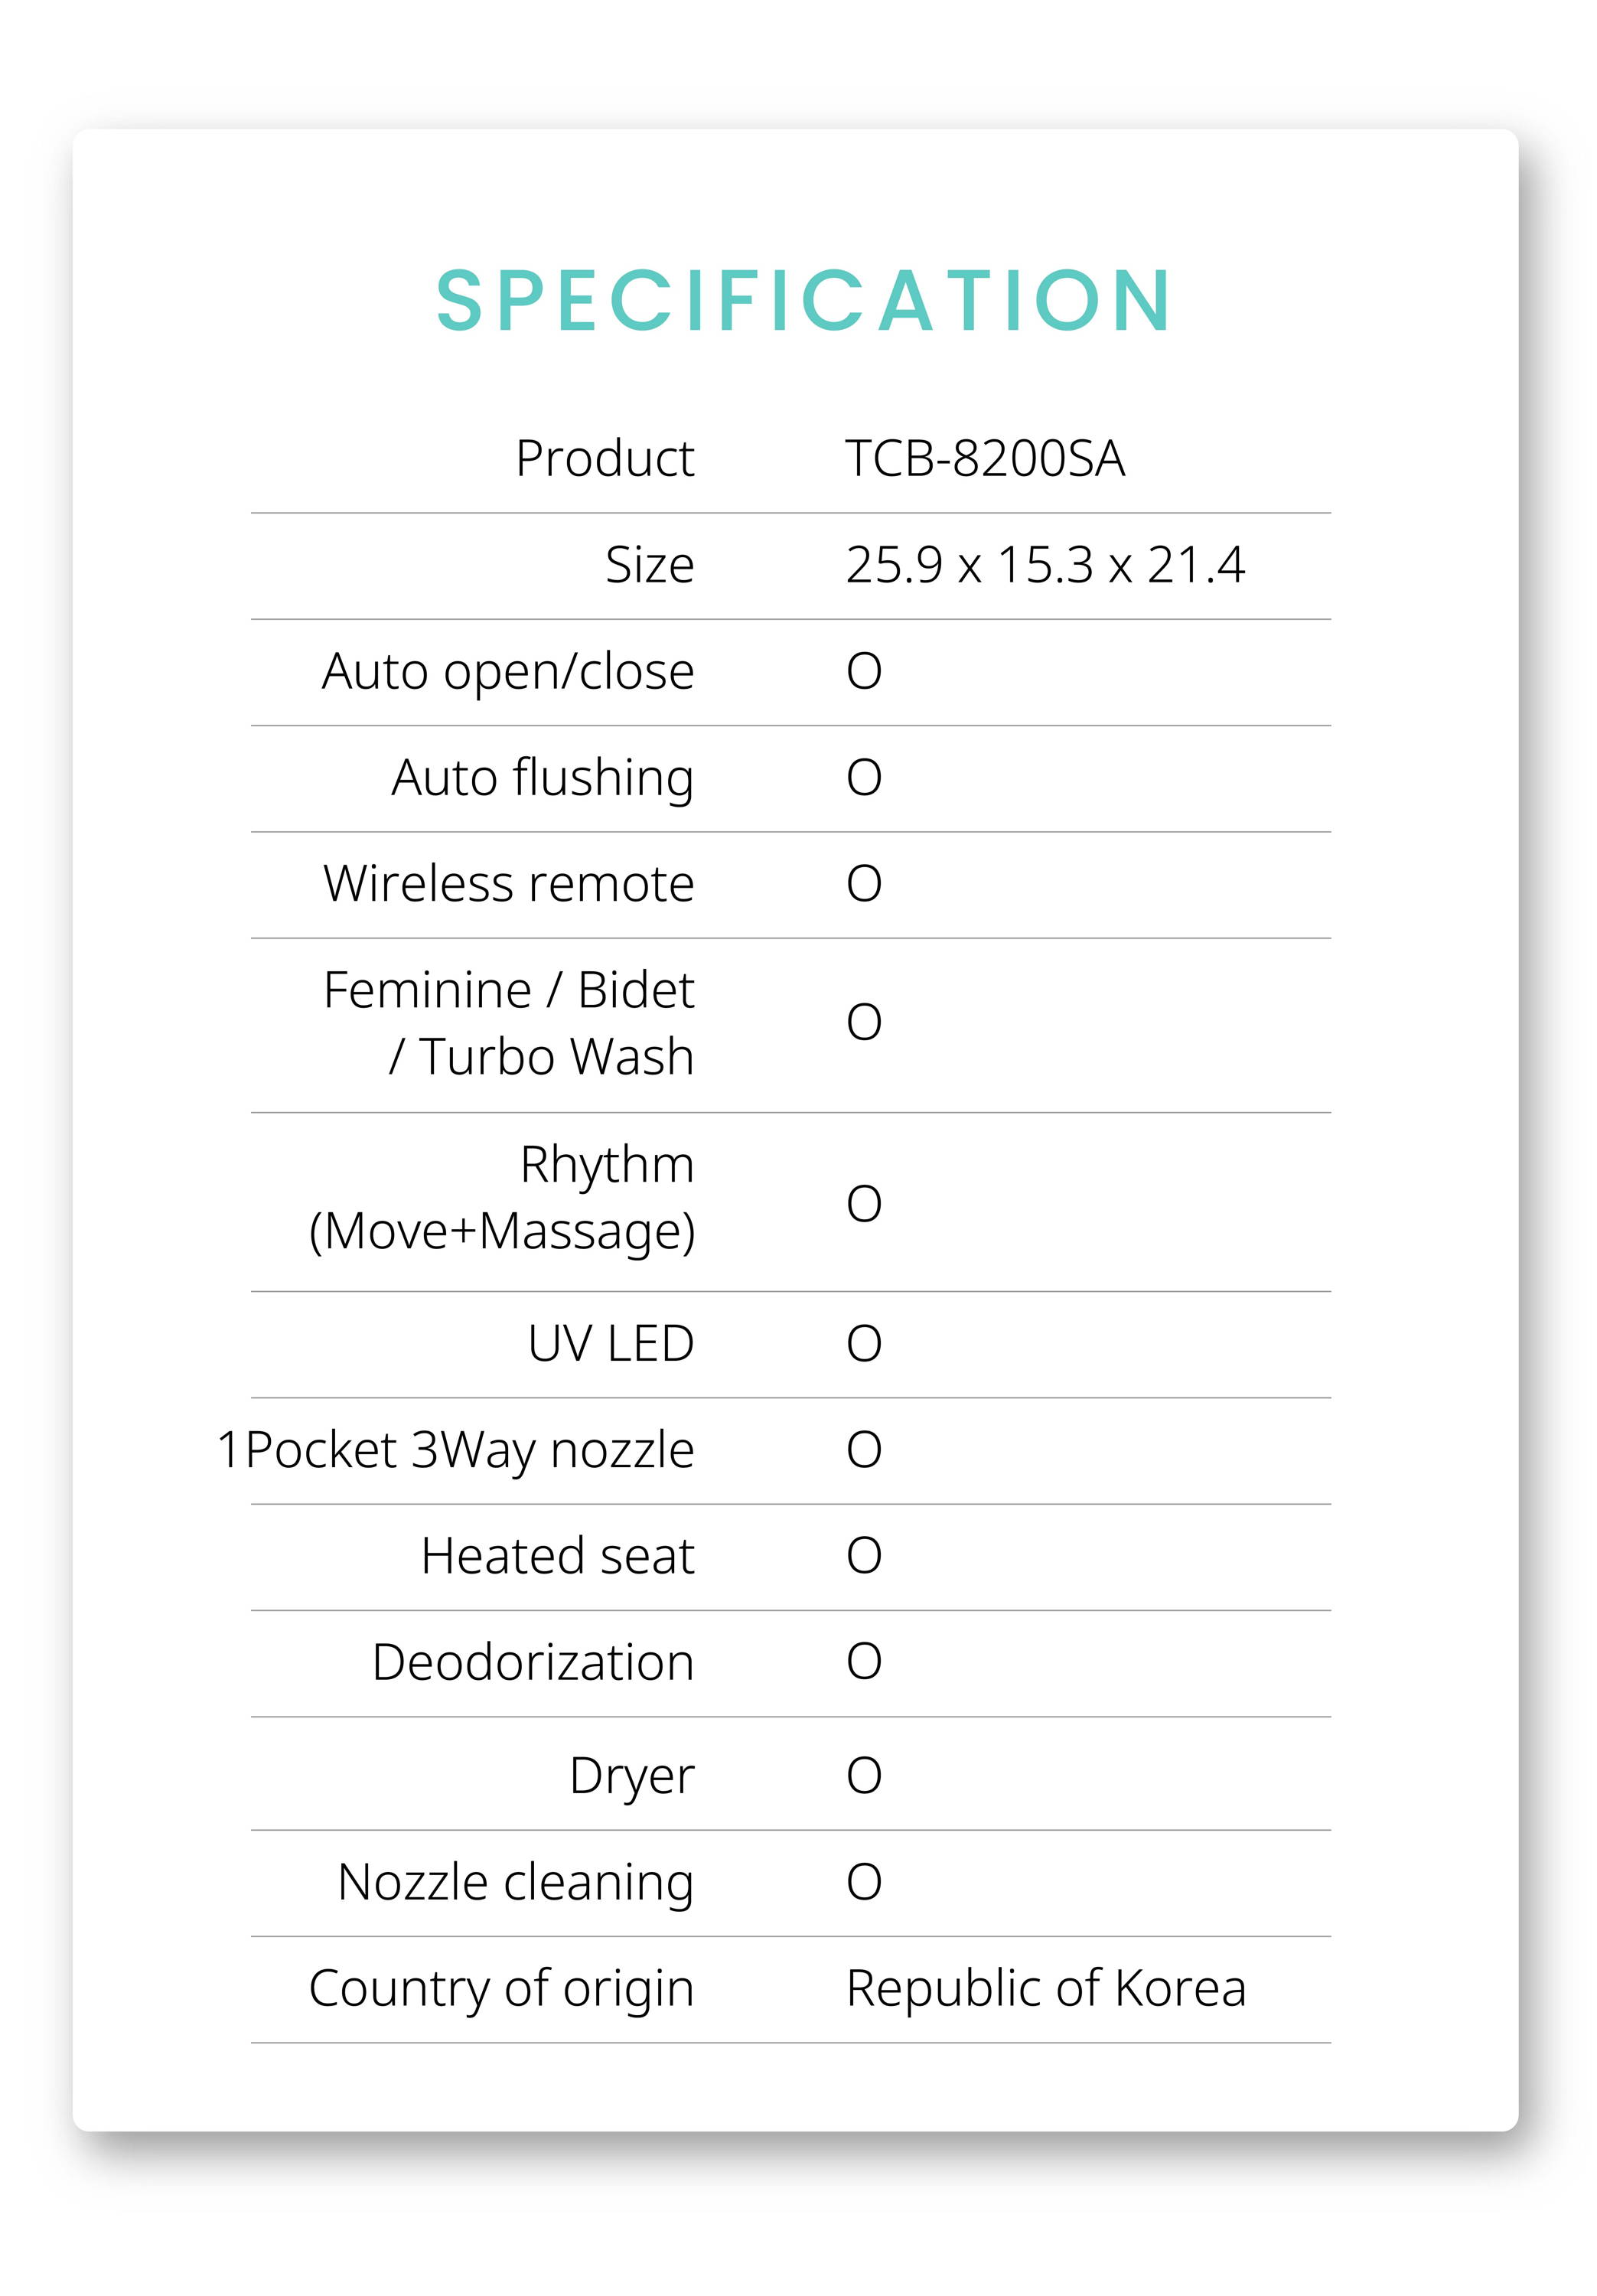
Task: Click the Country of origin label
Action: (501, 1988)
